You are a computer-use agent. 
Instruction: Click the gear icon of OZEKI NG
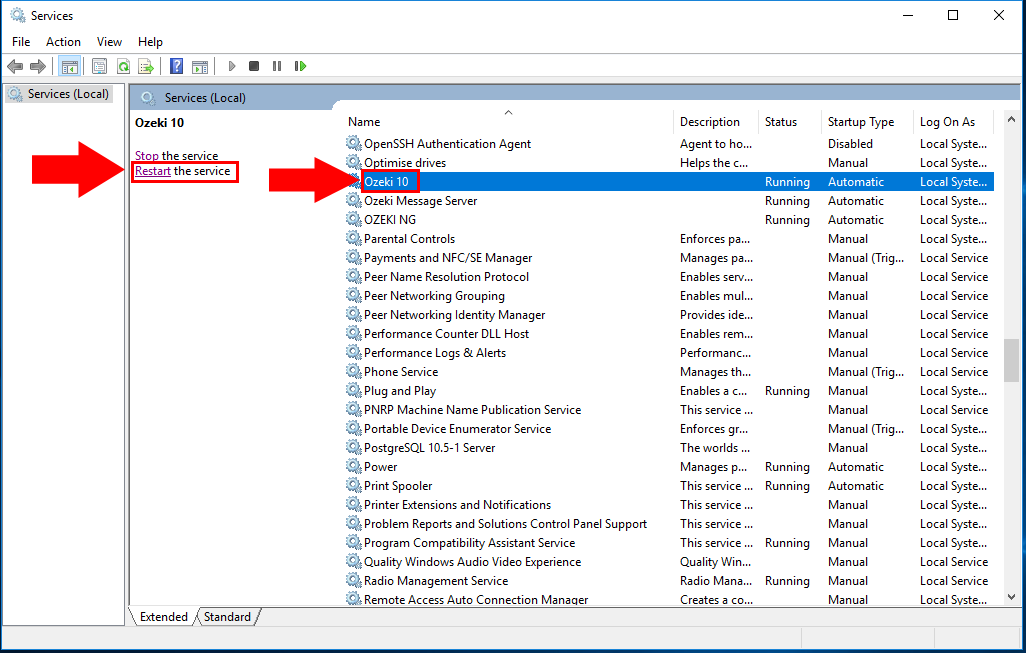(354, 219)
